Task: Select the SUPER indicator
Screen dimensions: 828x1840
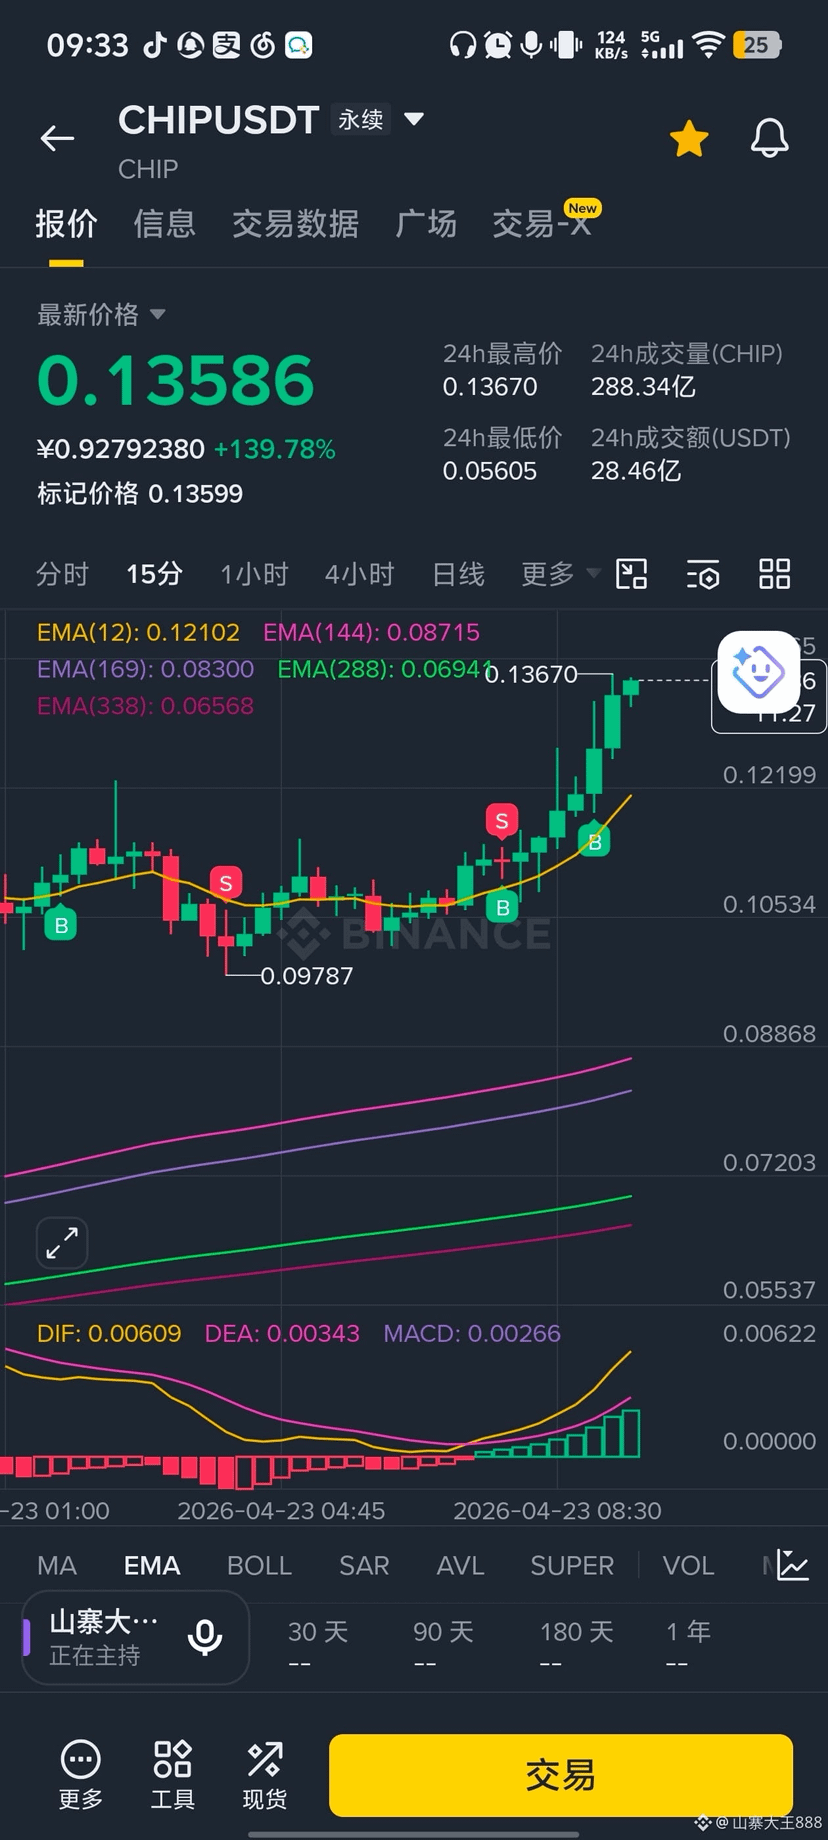Action: [x=572, y=1566]
